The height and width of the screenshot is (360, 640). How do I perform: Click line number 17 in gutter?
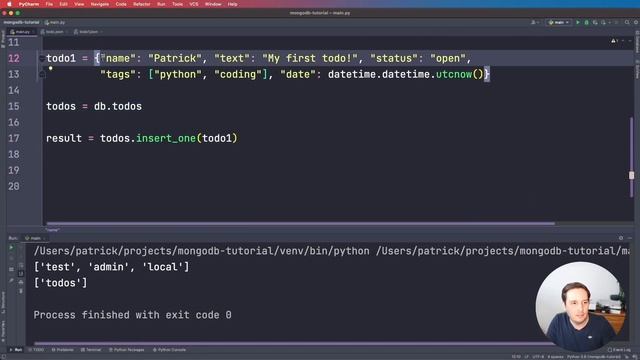coord(13,138)
